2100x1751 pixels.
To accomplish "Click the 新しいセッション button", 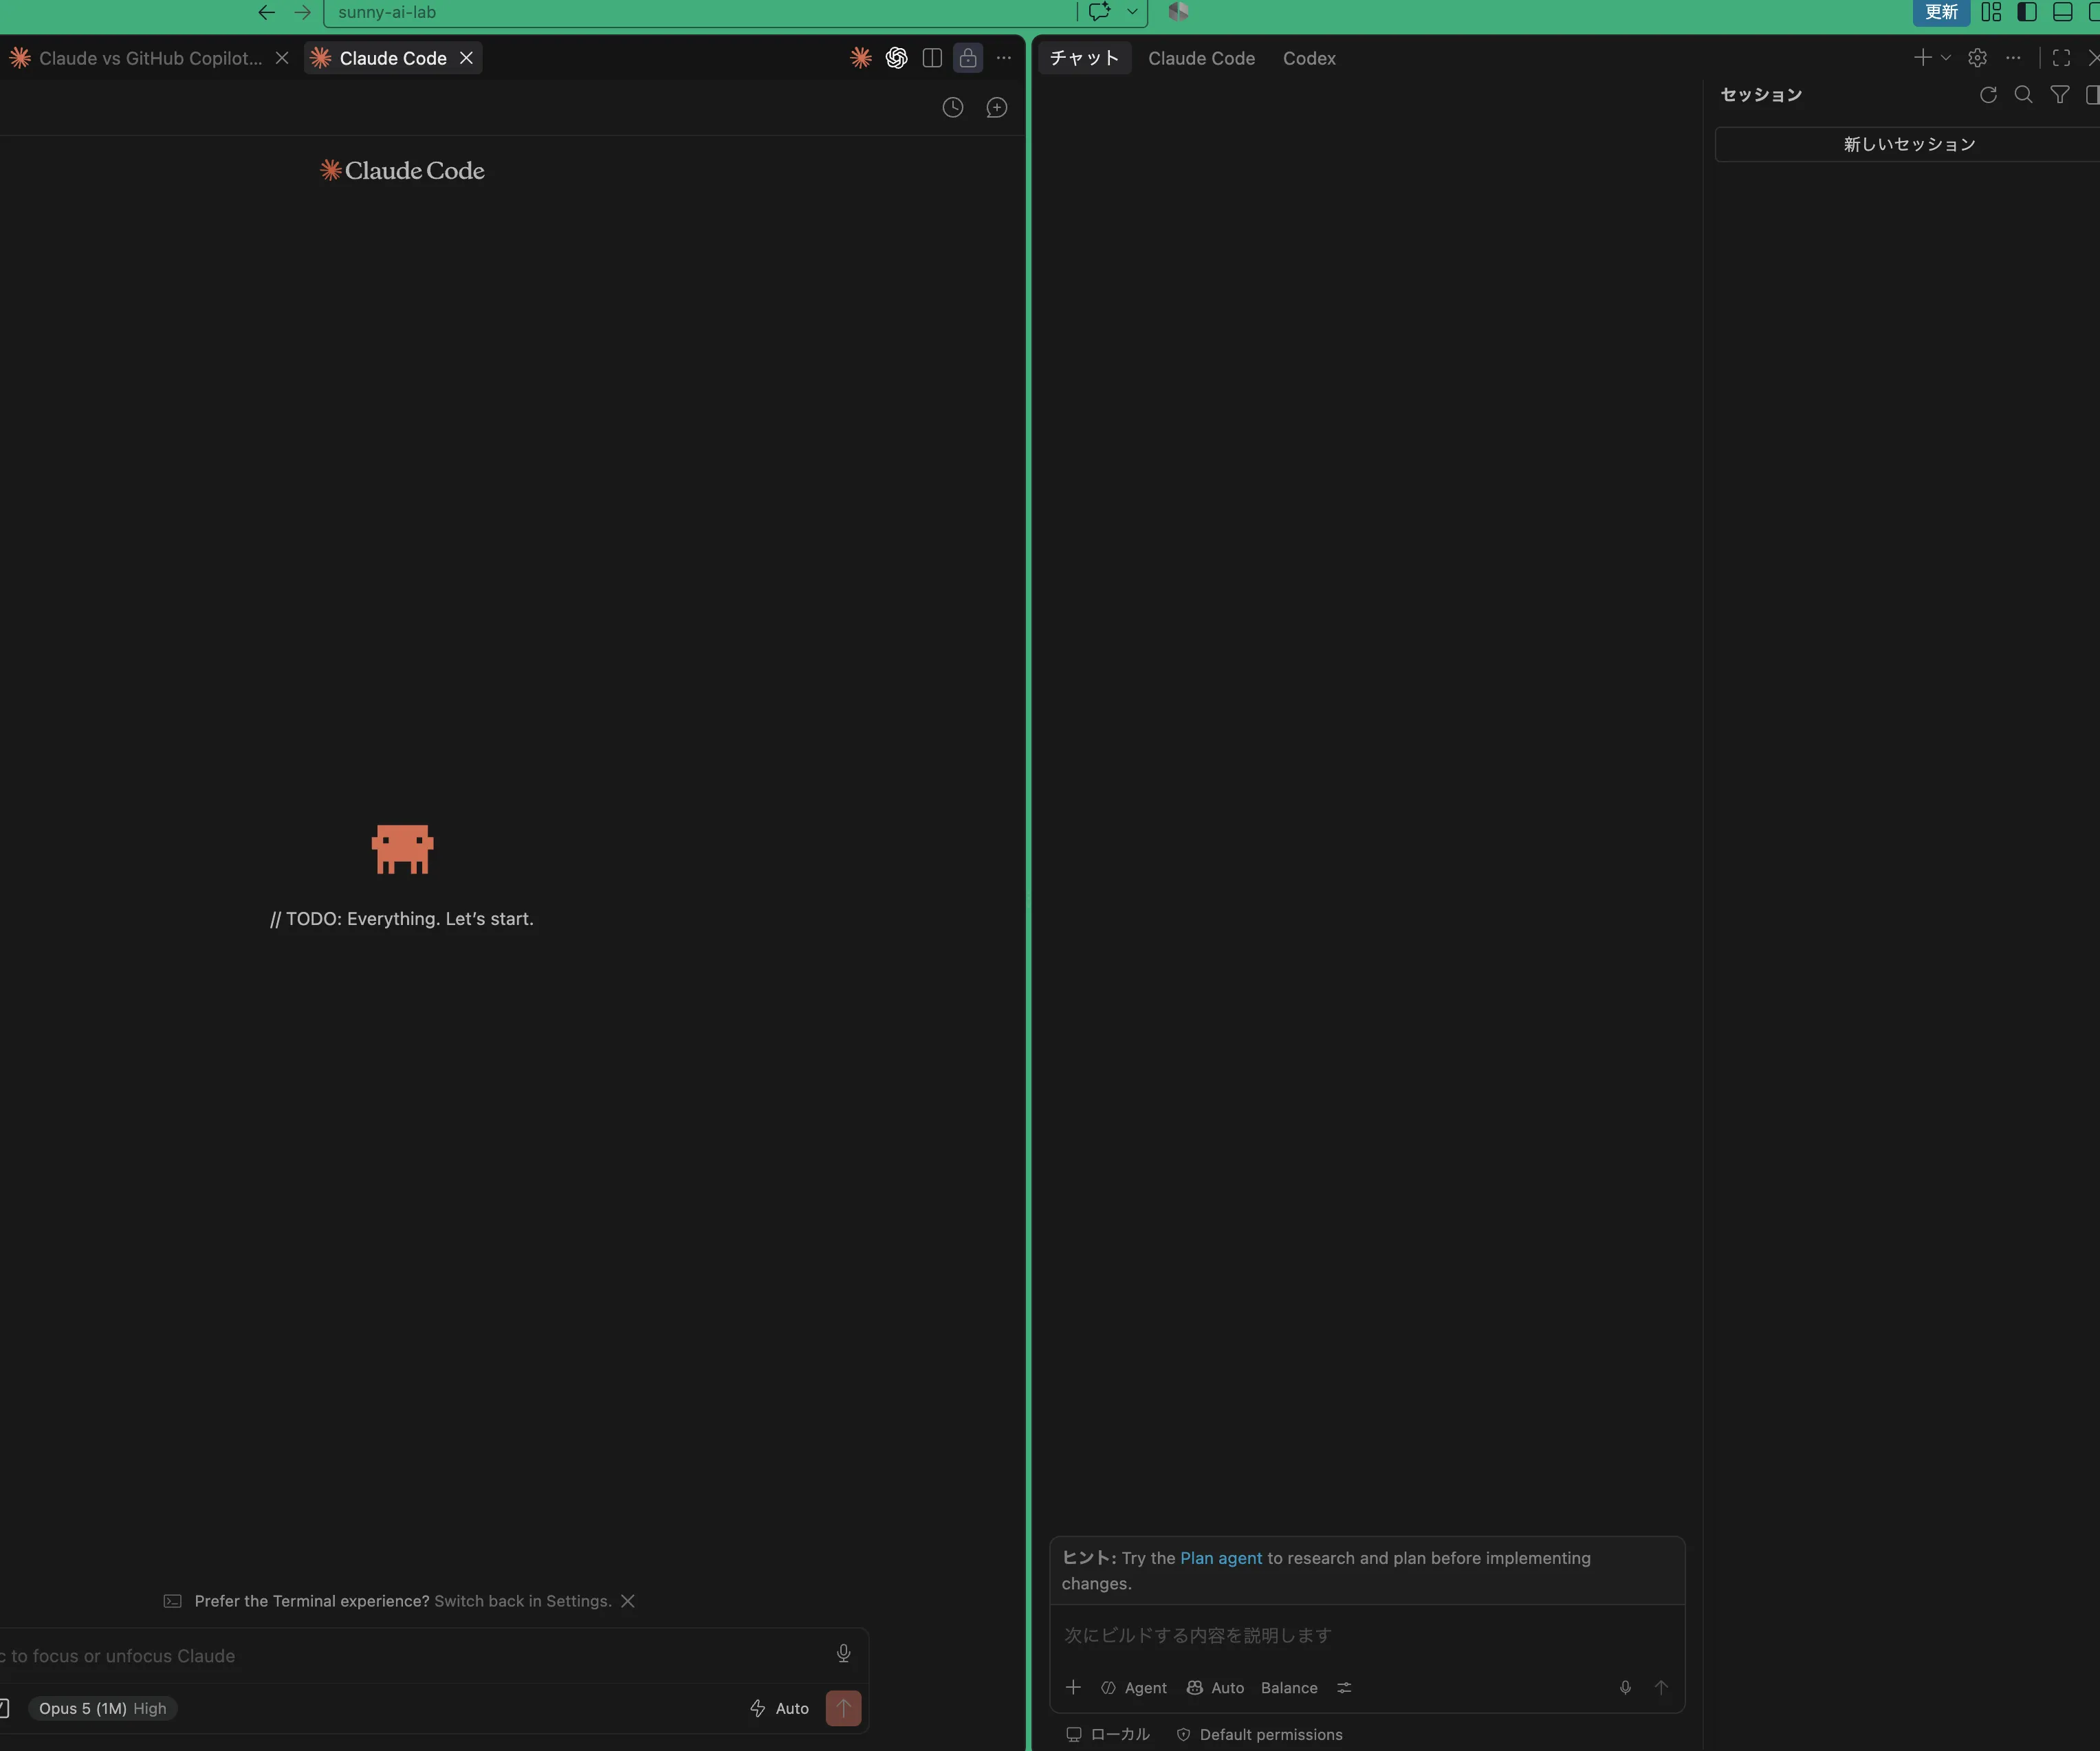I will (x=1908, y=144).
